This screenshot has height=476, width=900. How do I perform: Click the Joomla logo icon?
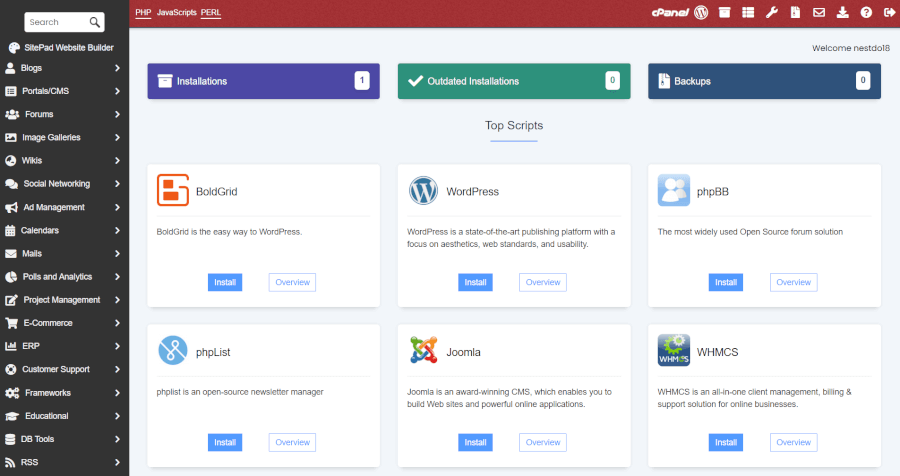[x=424, y=350]
